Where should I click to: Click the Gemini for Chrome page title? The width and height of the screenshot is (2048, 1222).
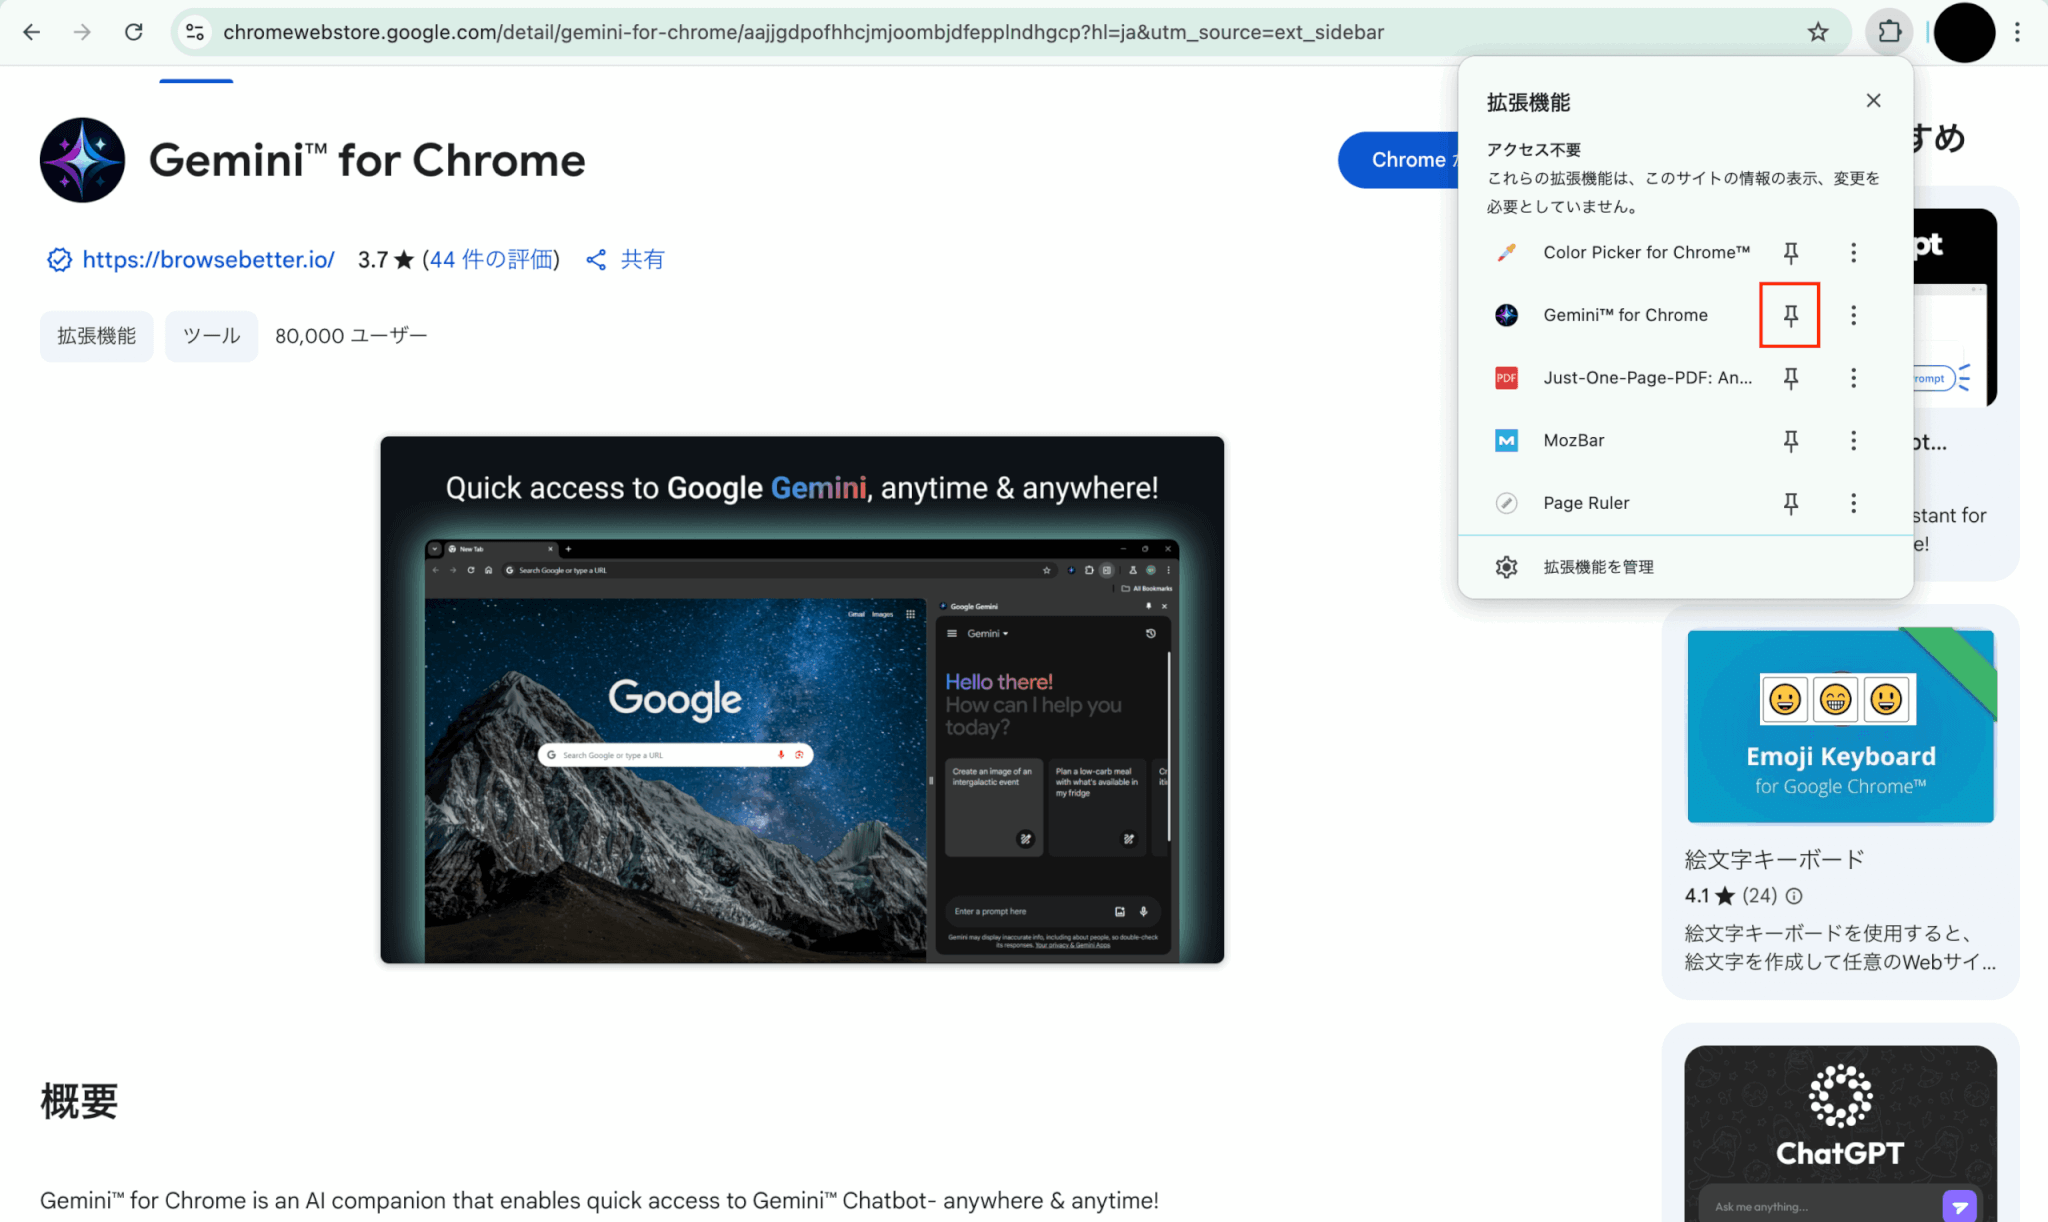point(367,160)
